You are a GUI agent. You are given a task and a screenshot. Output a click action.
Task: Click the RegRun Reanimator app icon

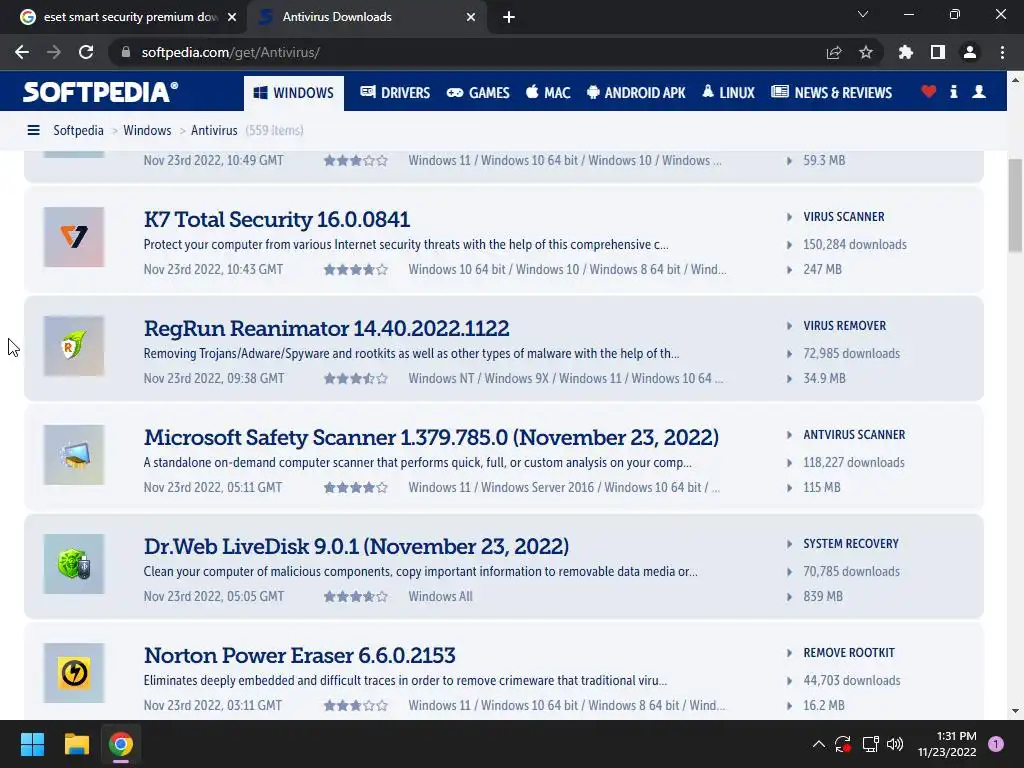[74, 346]
